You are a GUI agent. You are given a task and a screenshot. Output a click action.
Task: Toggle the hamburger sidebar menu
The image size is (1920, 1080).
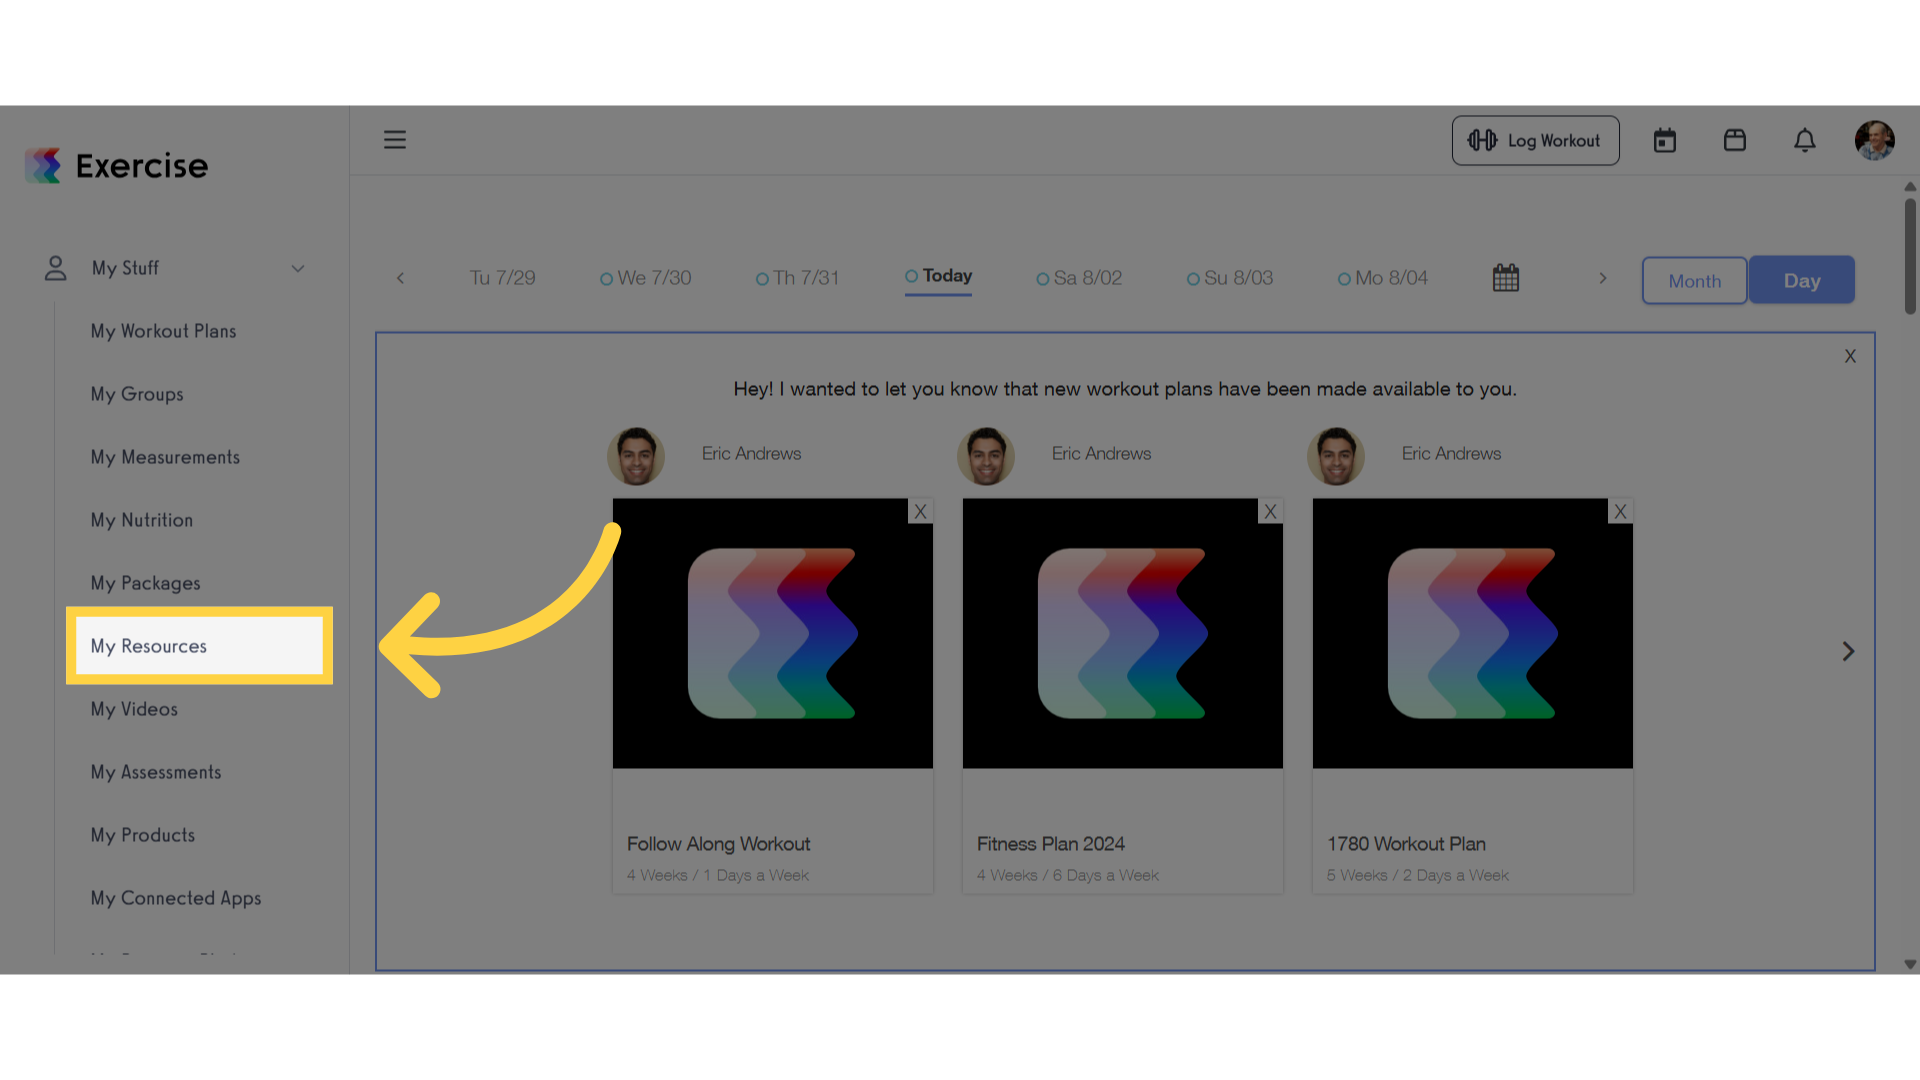click(395, 140)
